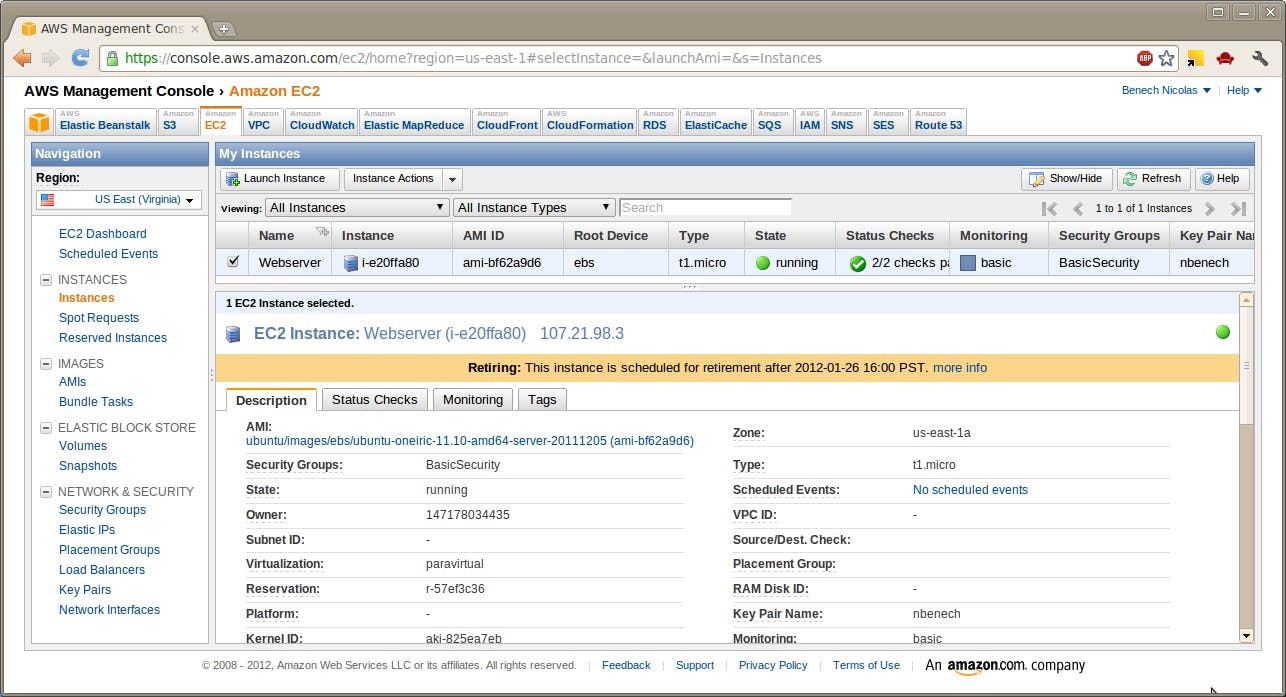
Task: Click the Launch Instance button
Action: pyautogui.click(x=278, y=178)
